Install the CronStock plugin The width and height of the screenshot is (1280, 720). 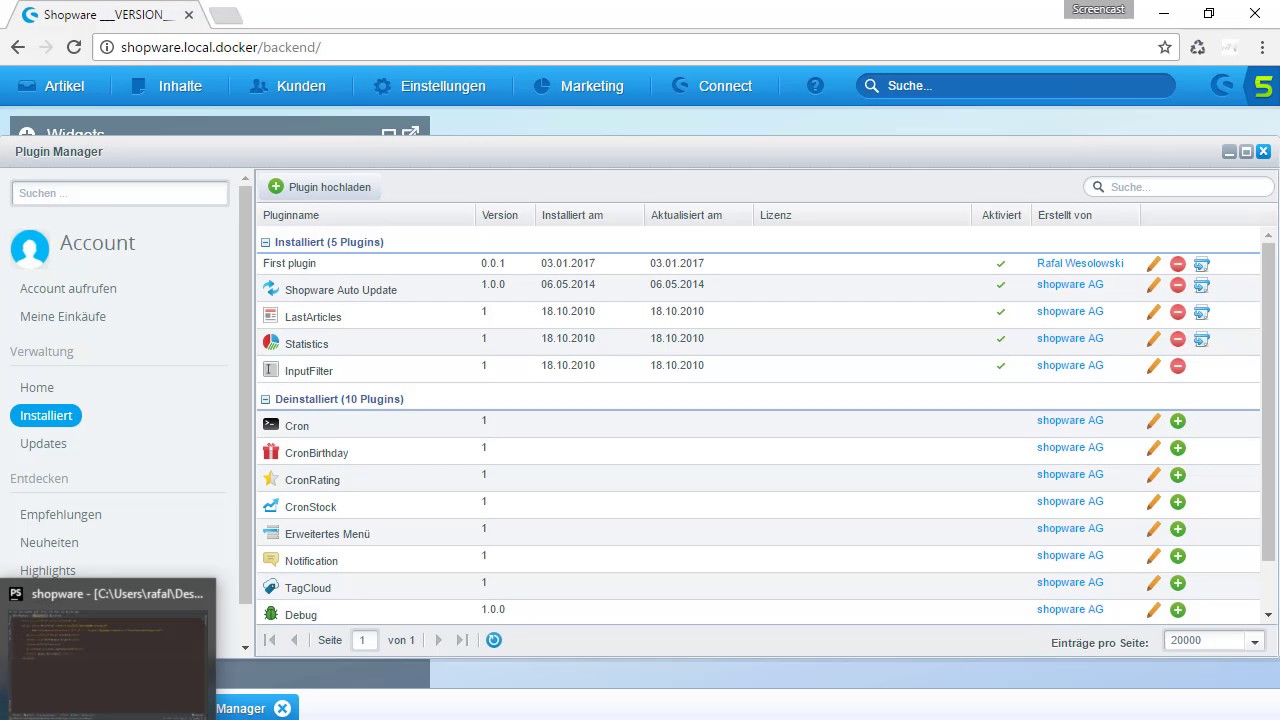(x=1178, y=502)
